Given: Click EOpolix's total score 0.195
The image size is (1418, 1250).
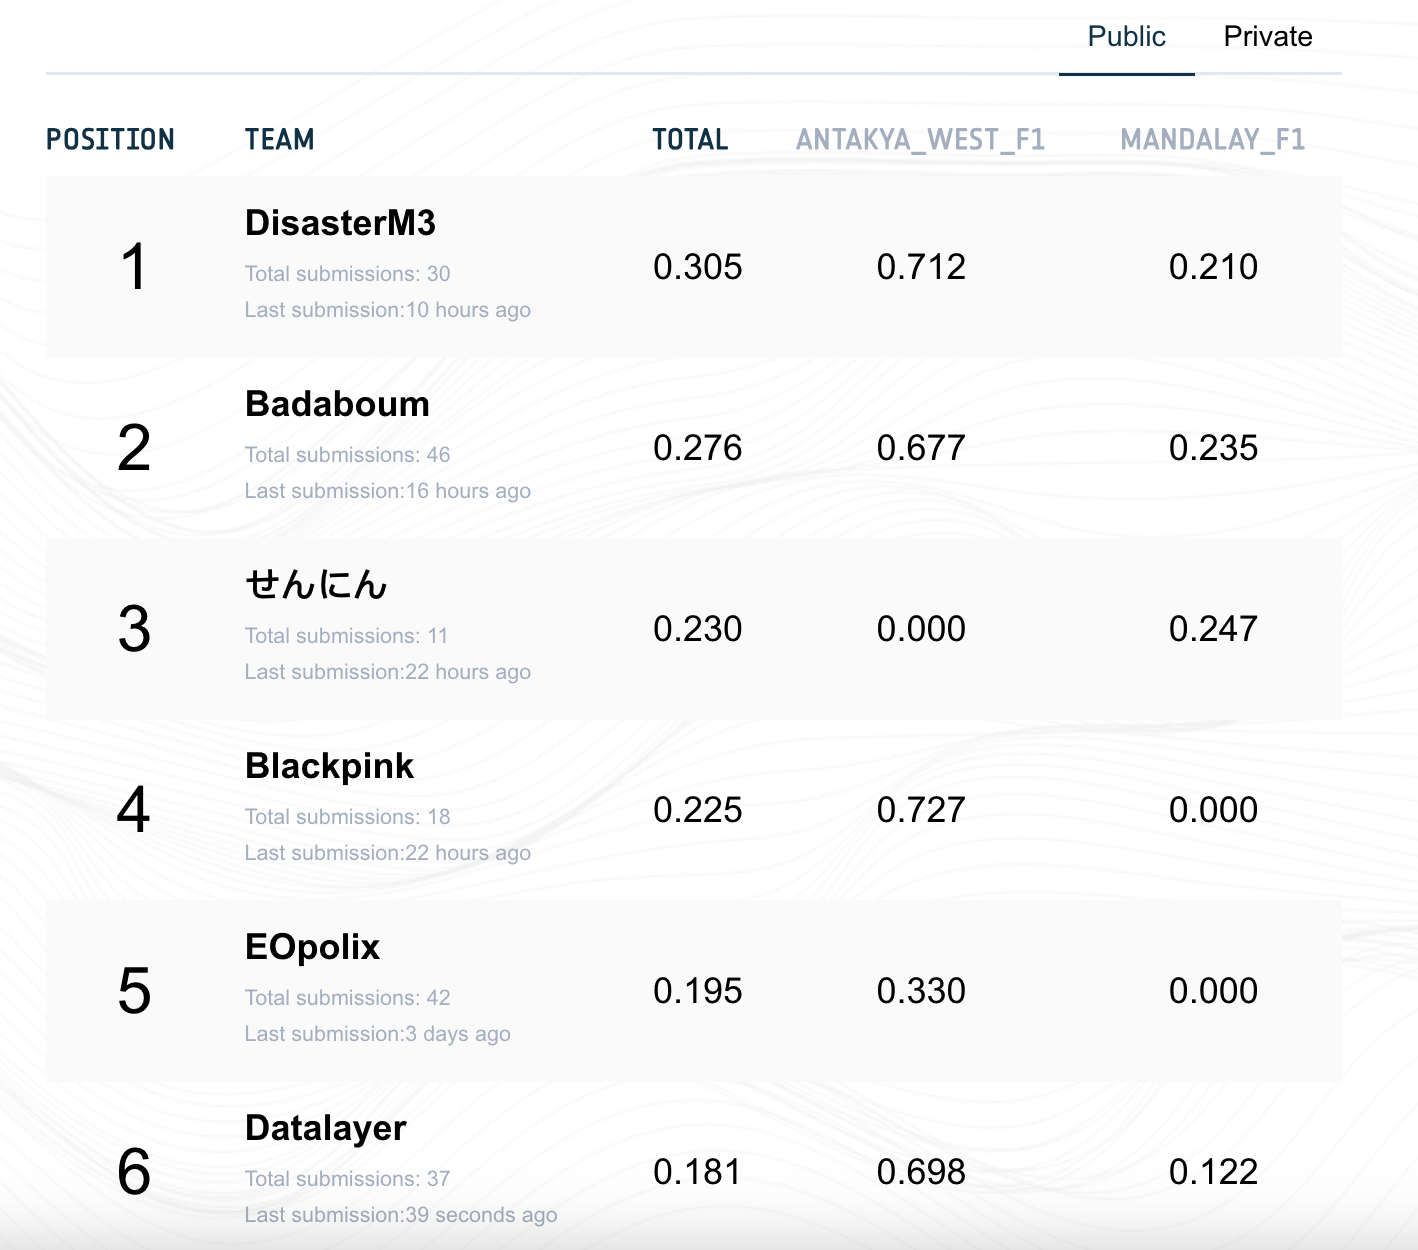Looking at the screenshot, I should point(697,991).
